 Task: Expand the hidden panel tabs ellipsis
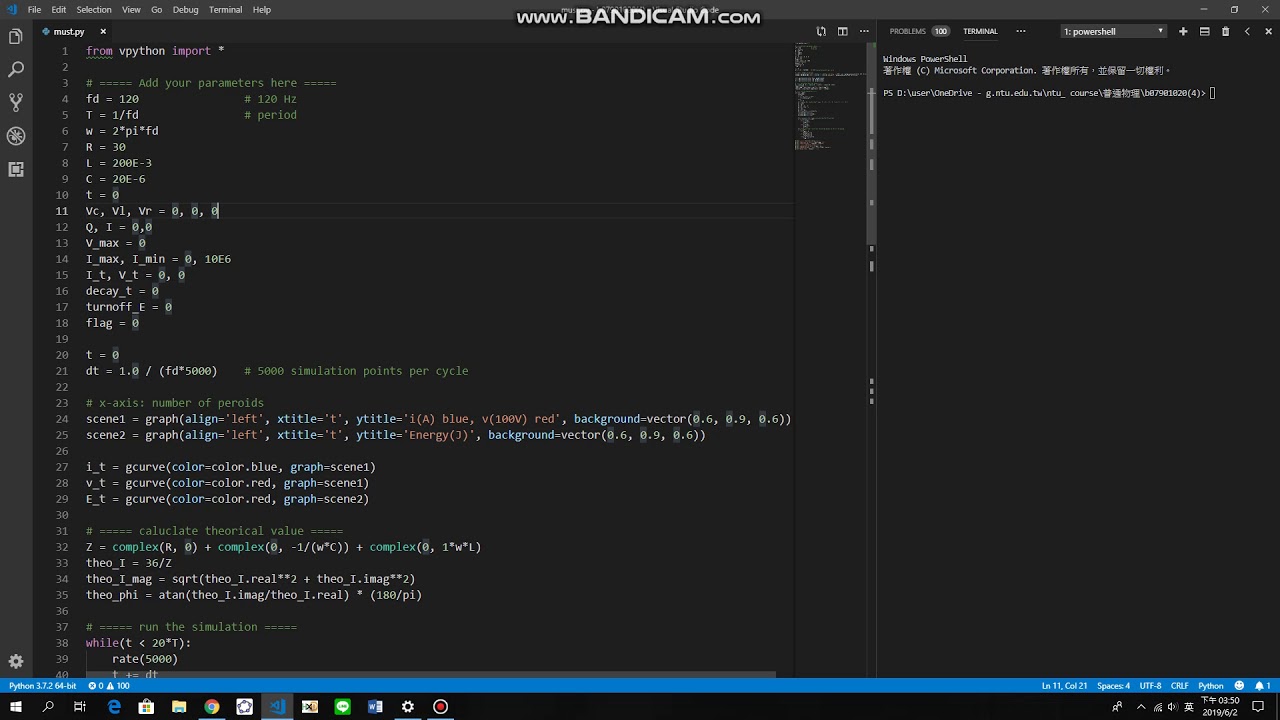pyautogui.click(x=1020, y=31)
